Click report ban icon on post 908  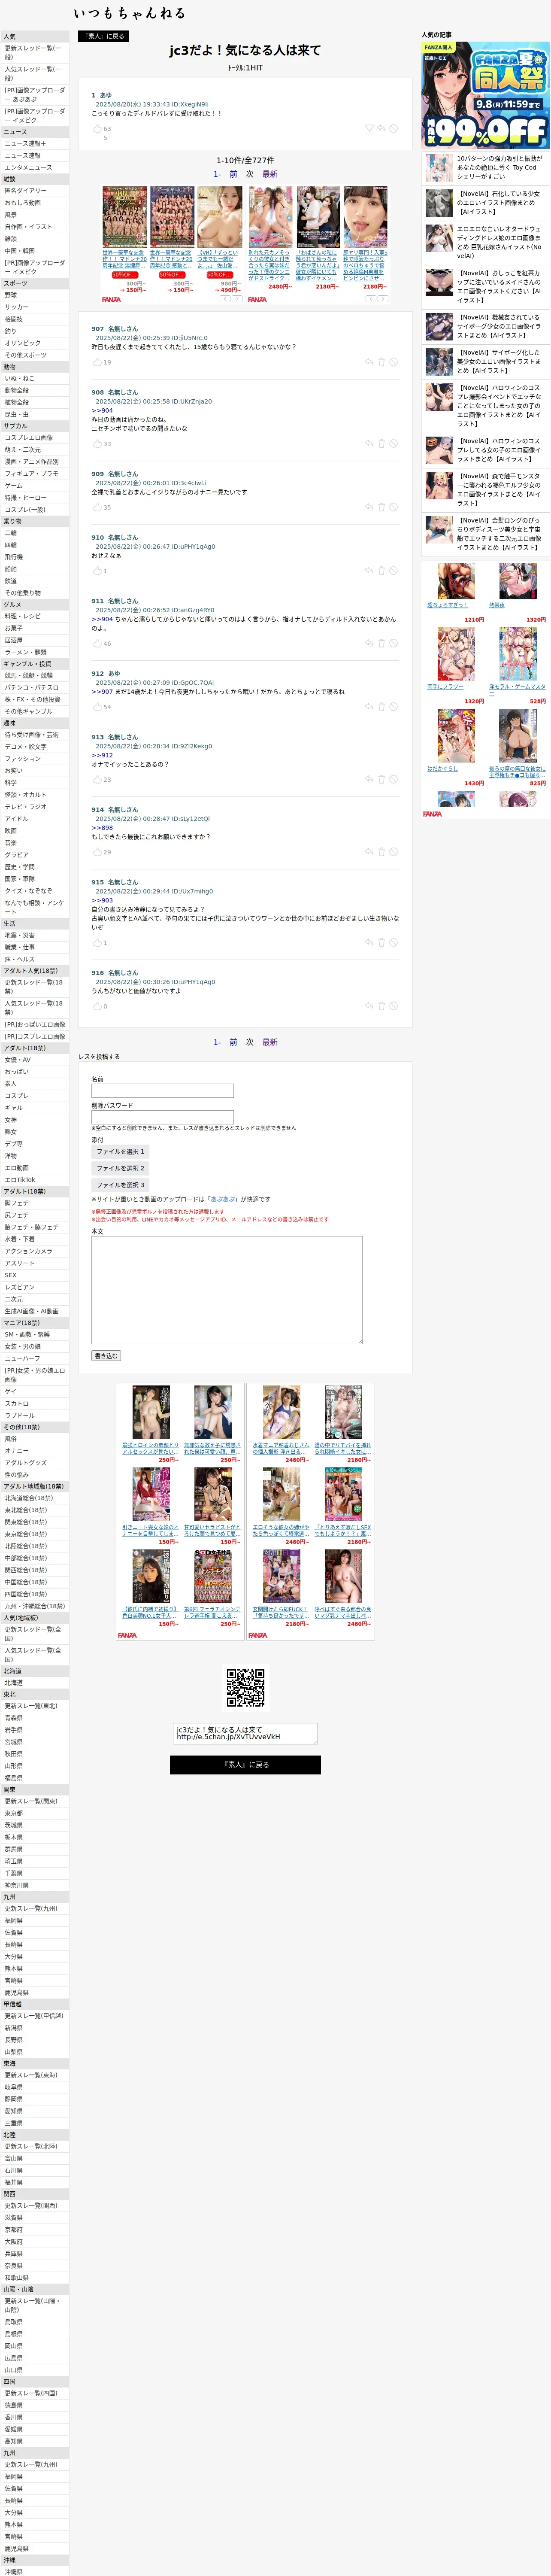(394, 443)
